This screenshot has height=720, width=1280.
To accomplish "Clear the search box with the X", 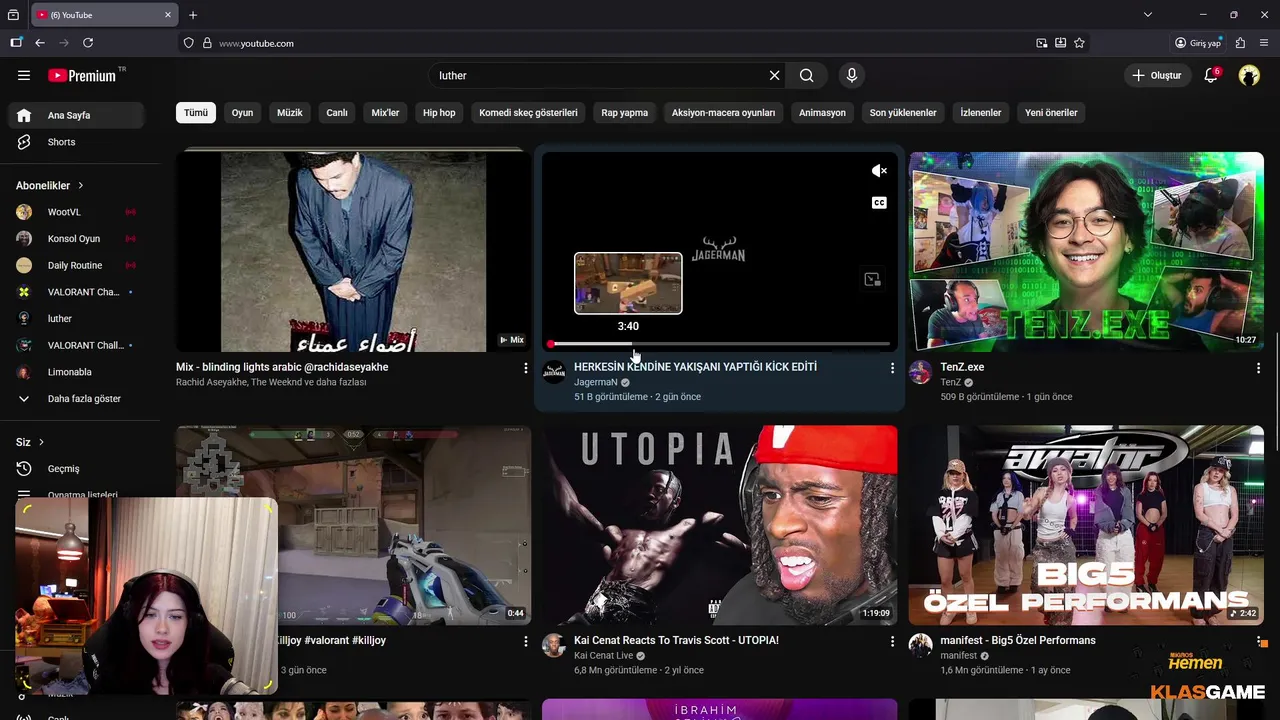I will point(774,75).
